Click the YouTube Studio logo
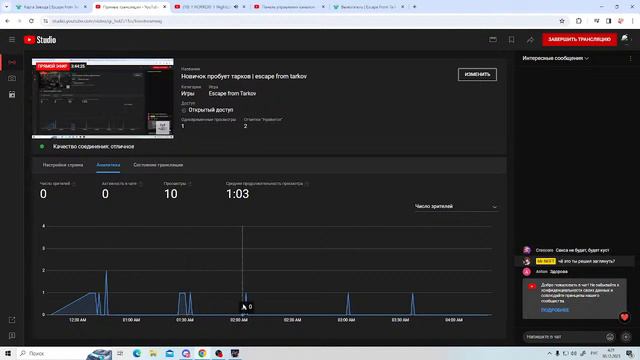Screen dimensions: 640x360 (40, 40)
